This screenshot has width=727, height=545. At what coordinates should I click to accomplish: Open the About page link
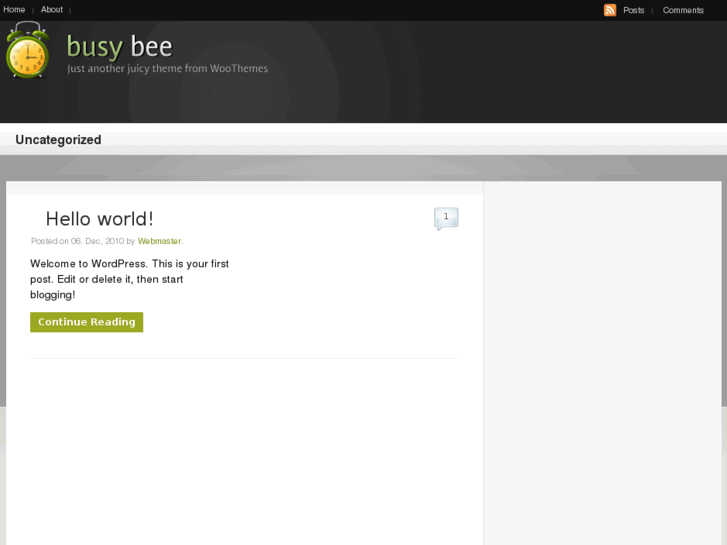click(51, 9)
